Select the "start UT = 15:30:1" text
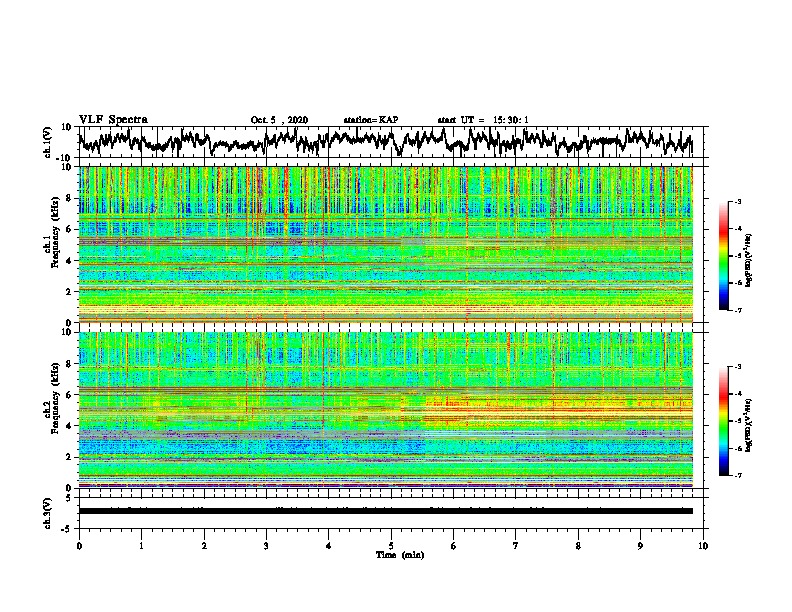 tap(483, 120)
